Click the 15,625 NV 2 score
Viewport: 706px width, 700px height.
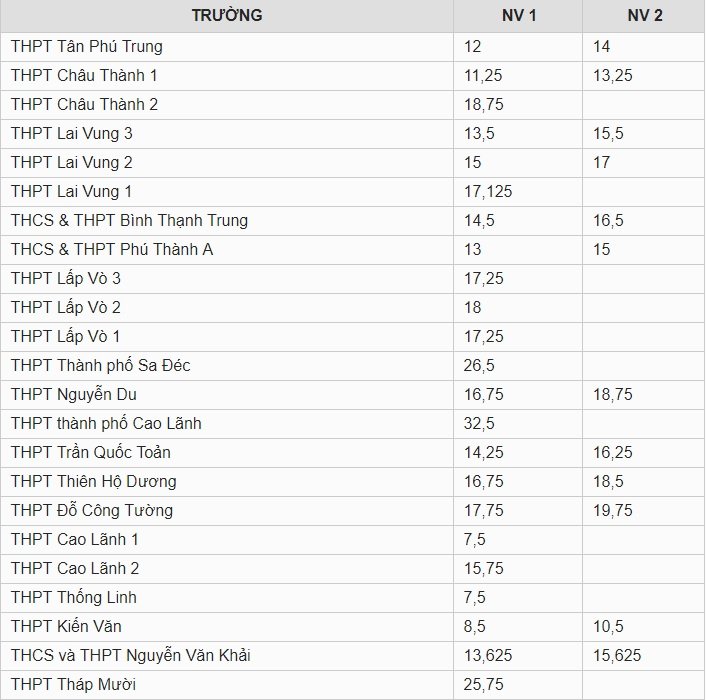pos(617,655)
